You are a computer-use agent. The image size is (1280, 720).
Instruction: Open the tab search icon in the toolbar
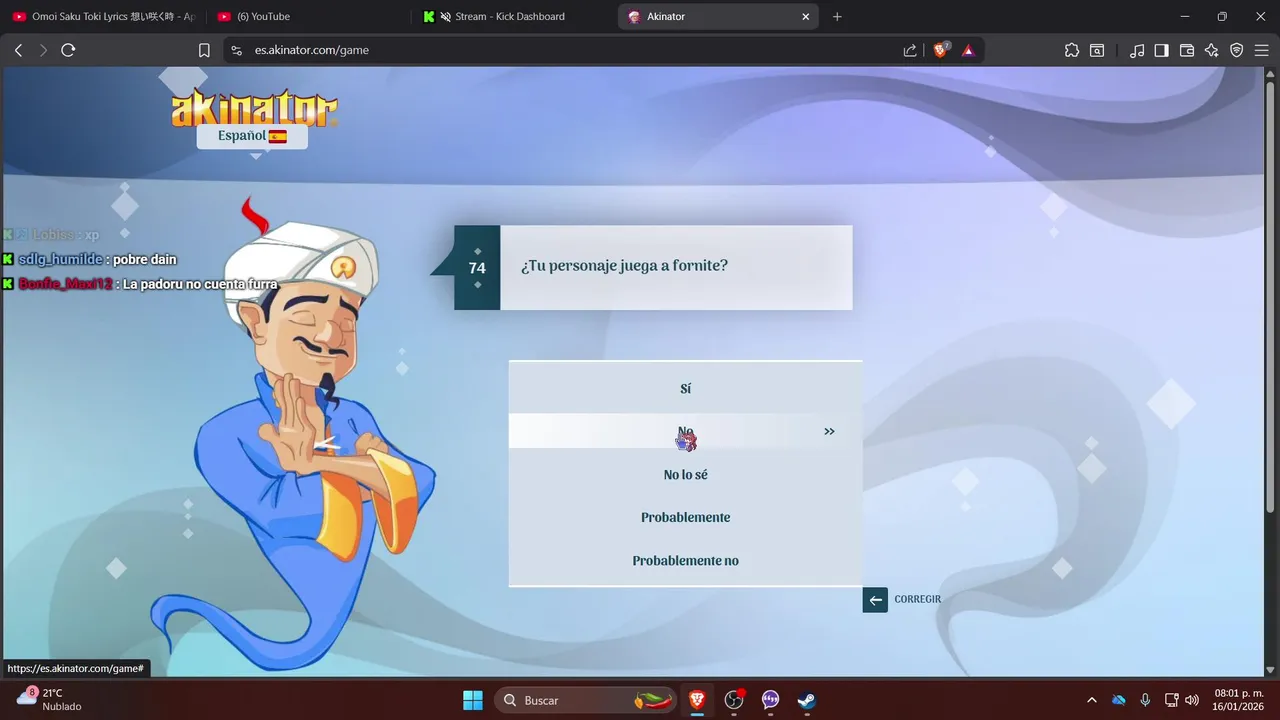pos(1097,50)
